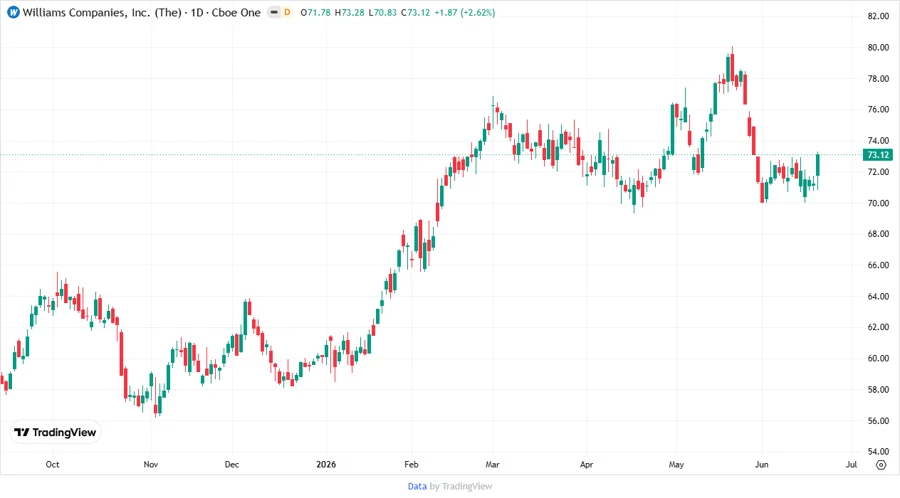Click the 78.00 price axis label

[878, 79]
